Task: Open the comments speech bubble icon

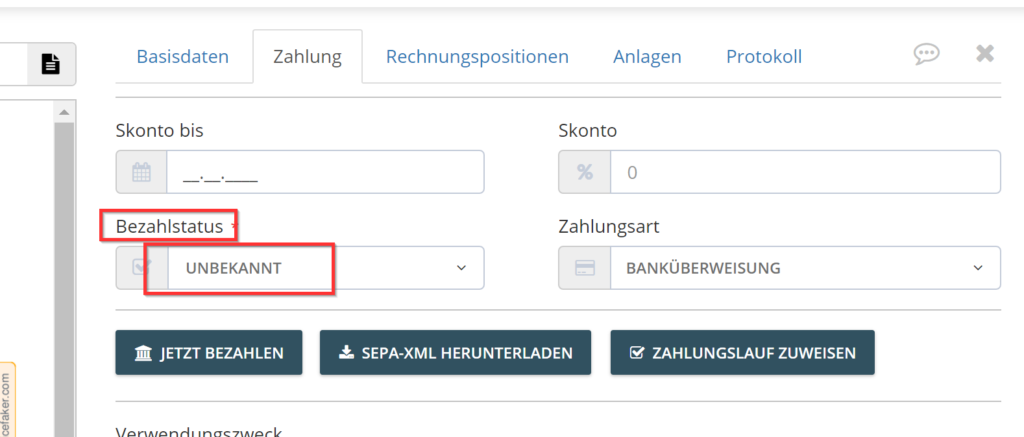Action: 927,54
